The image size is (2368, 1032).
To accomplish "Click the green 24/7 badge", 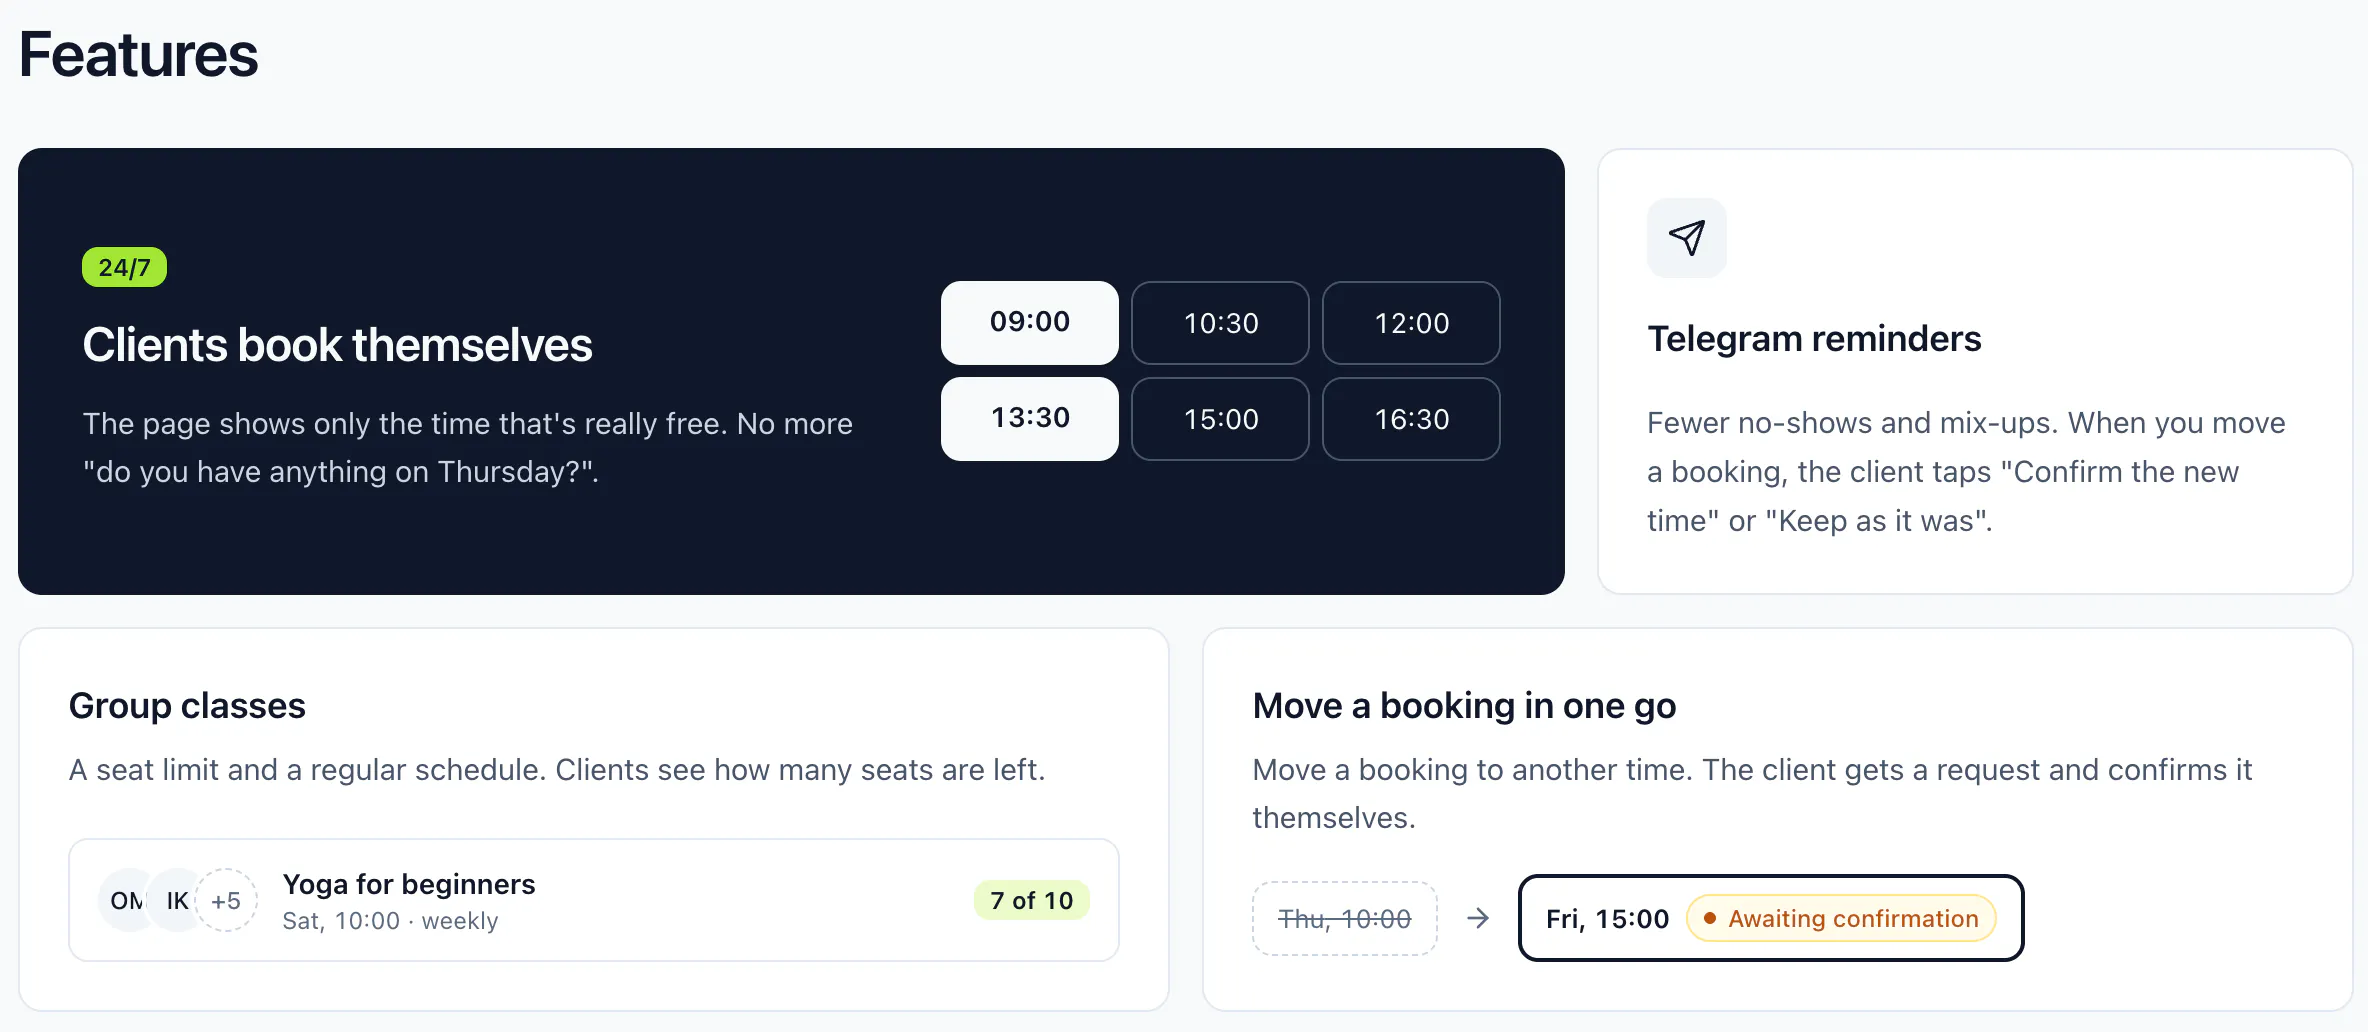I will click(124, 267).
